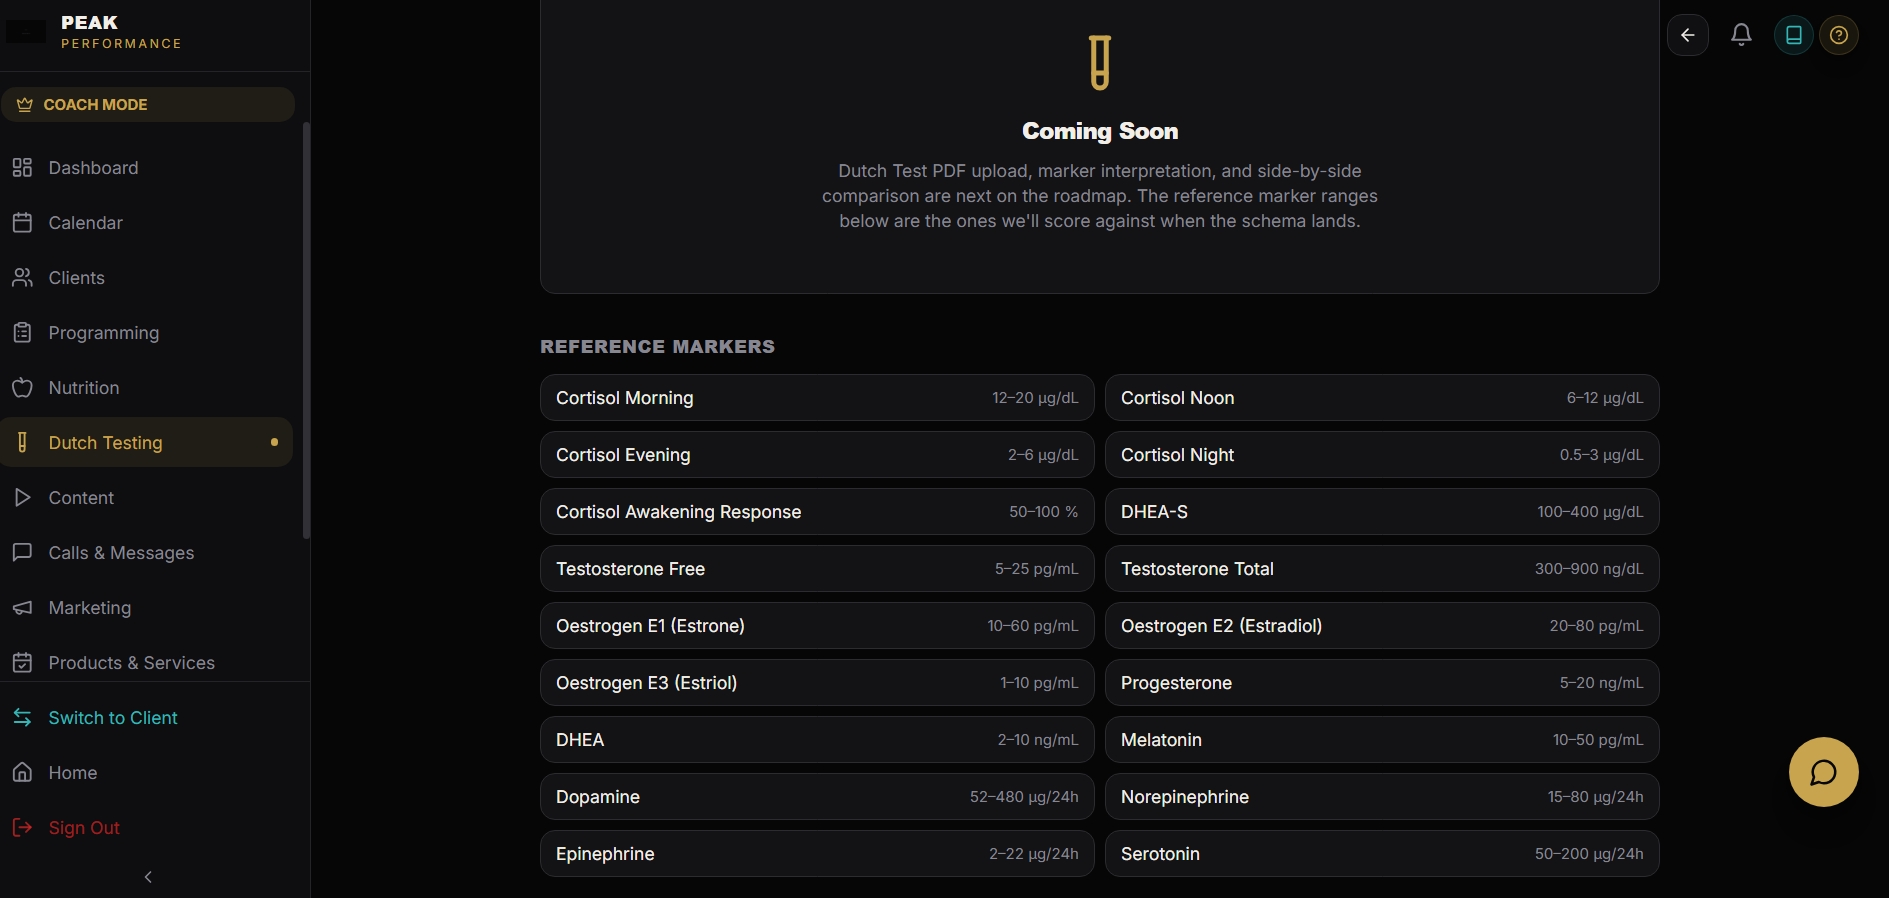
Task: Click the Dashboard grid icon
Action: [22, 167]
